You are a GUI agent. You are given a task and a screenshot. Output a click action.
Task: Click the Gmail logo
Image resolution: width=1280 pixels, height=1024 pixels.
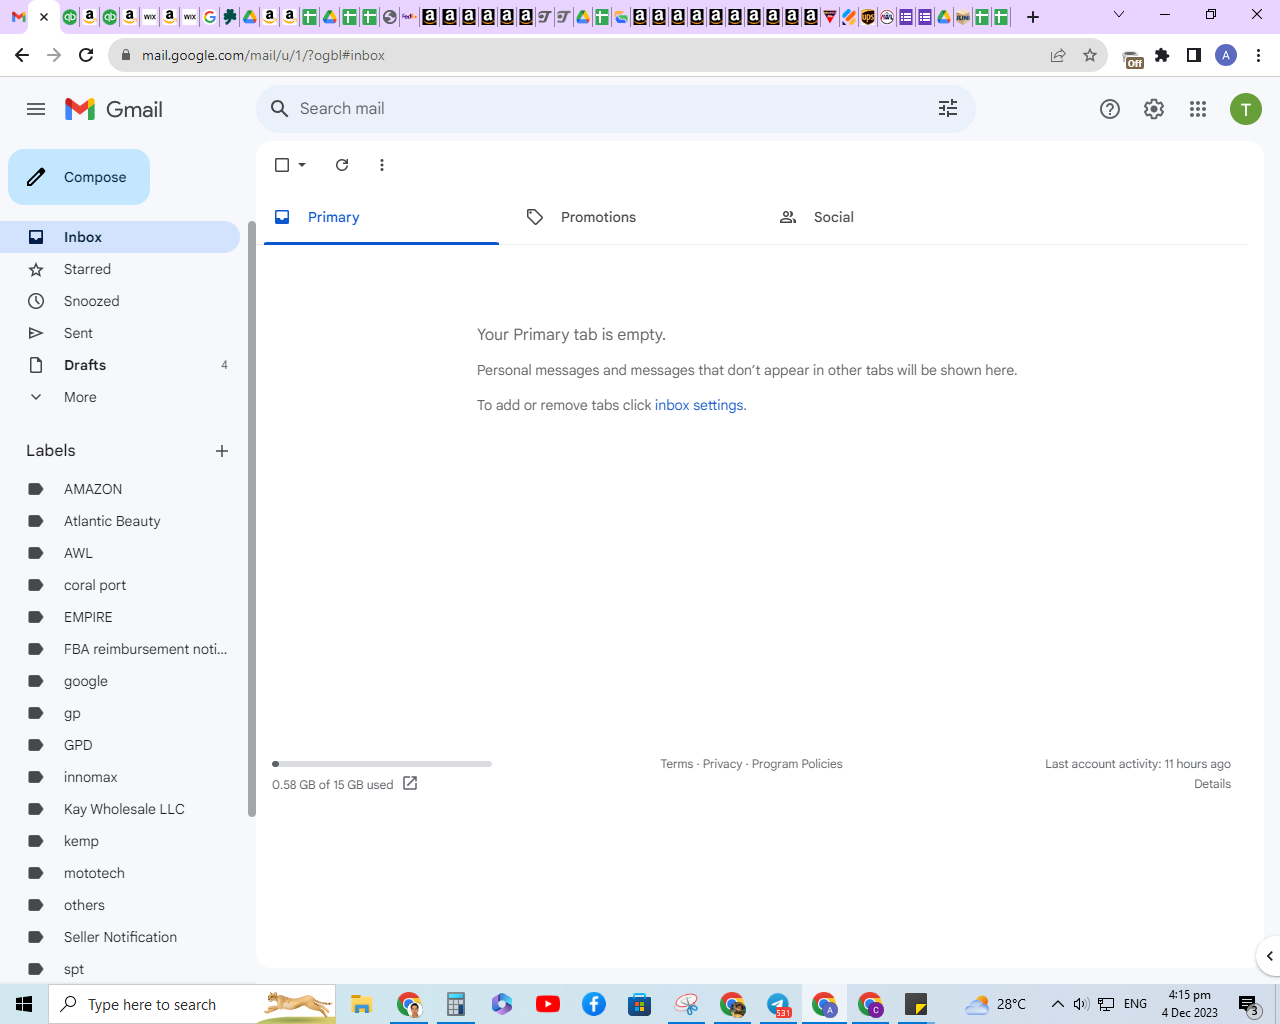tap(114, 109)
